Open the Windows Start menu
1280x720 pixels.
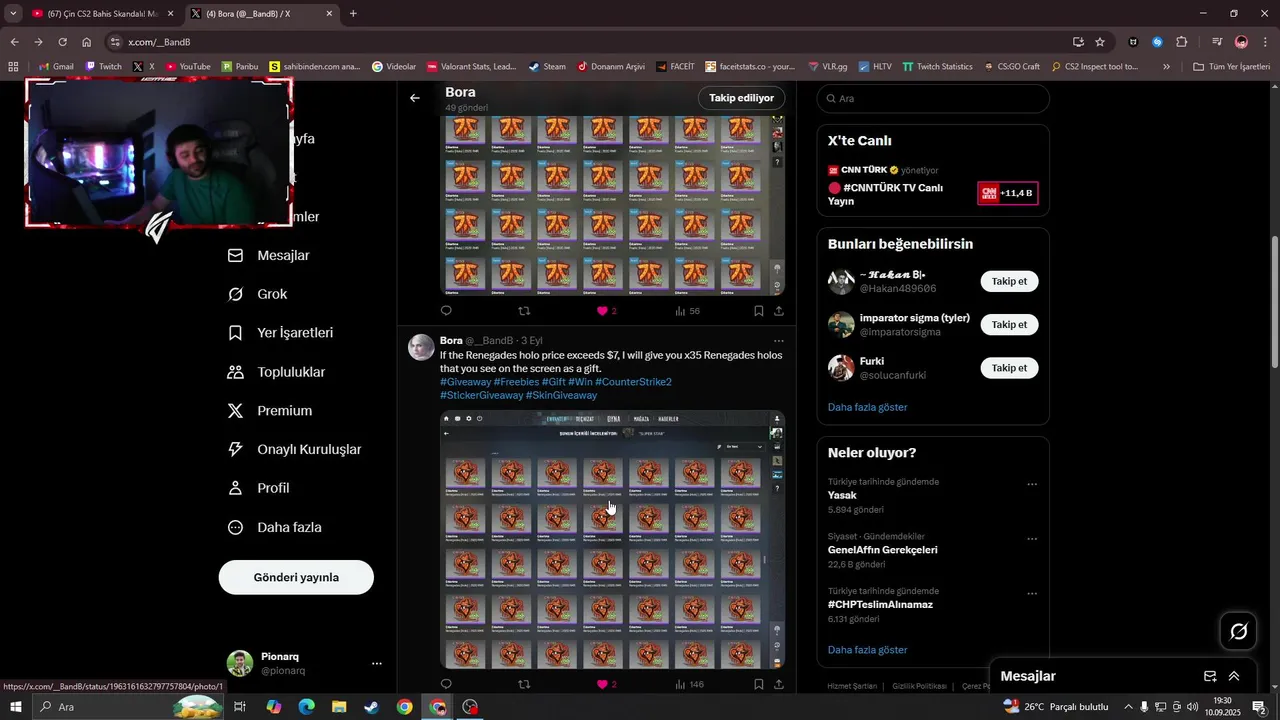[15, 707]
